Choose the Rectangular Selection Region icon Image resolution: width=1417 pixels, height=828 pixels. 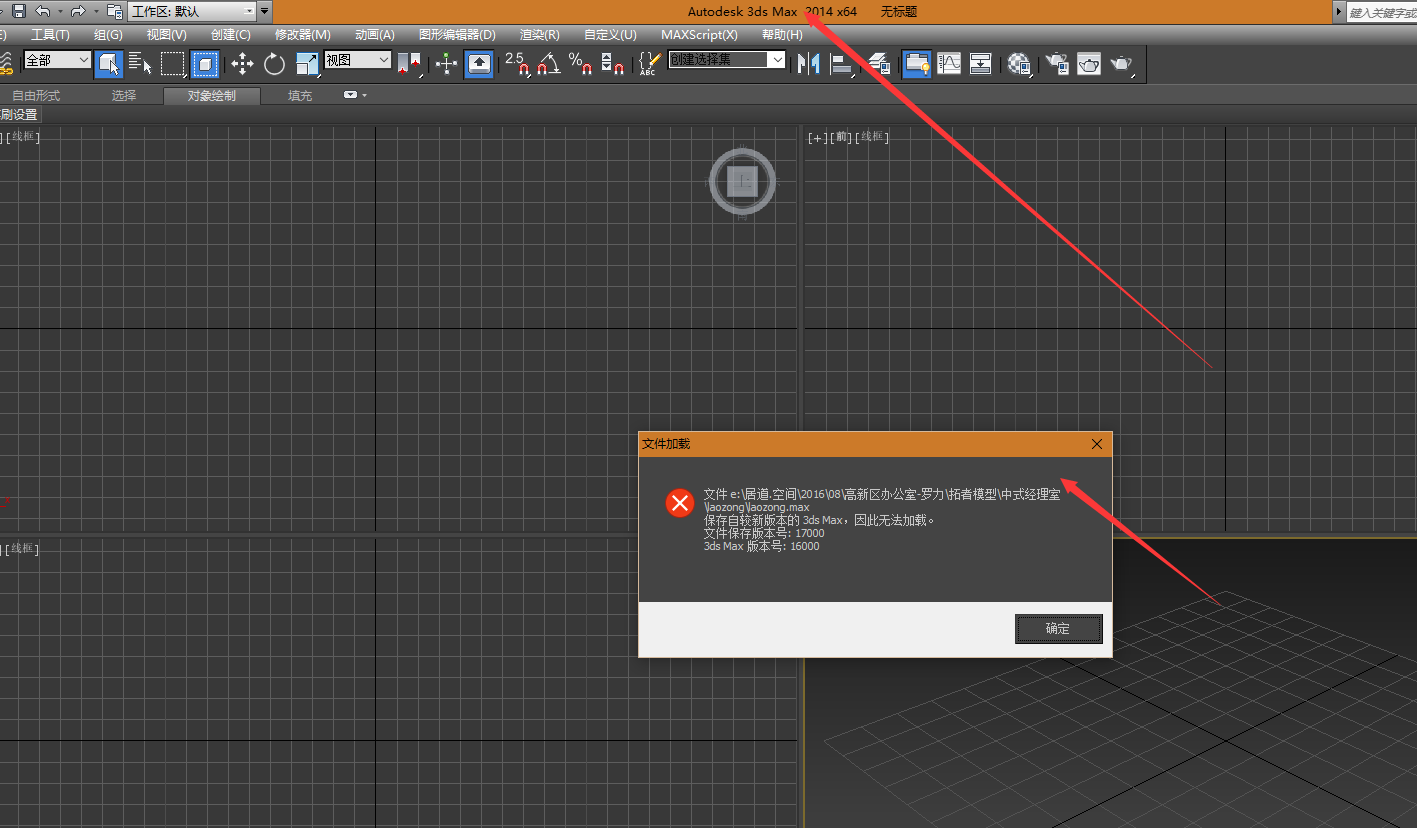(x=173, y=64)
